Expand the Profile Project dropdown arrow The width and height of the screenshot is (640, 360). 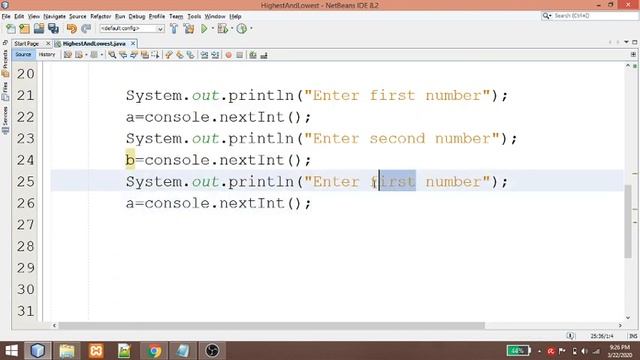tap(251, 29)
